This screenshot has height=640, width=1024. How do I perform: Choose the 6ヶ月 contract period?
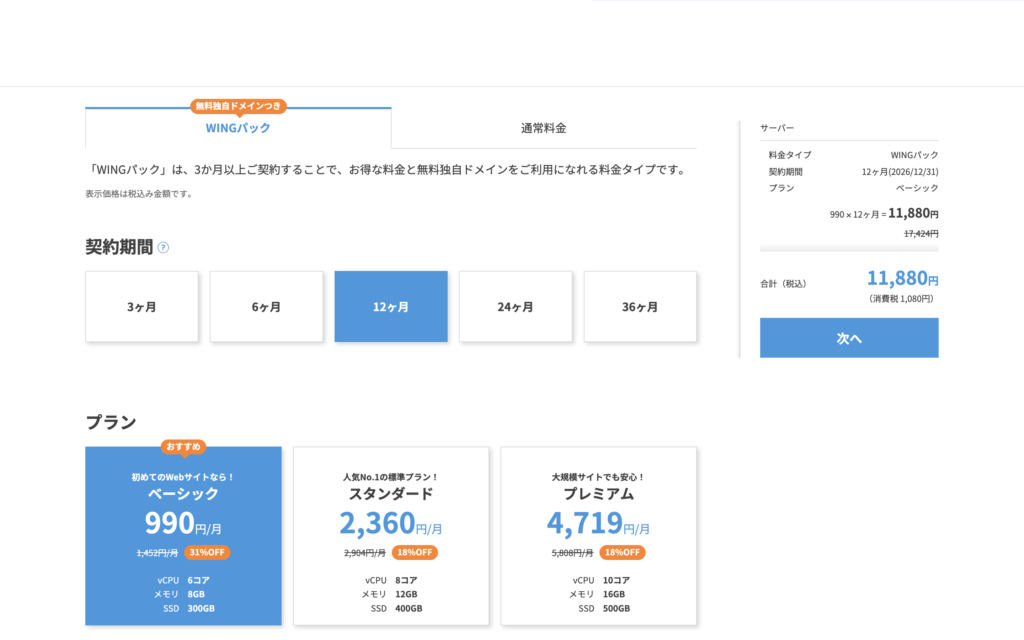(x=266, y=307)
